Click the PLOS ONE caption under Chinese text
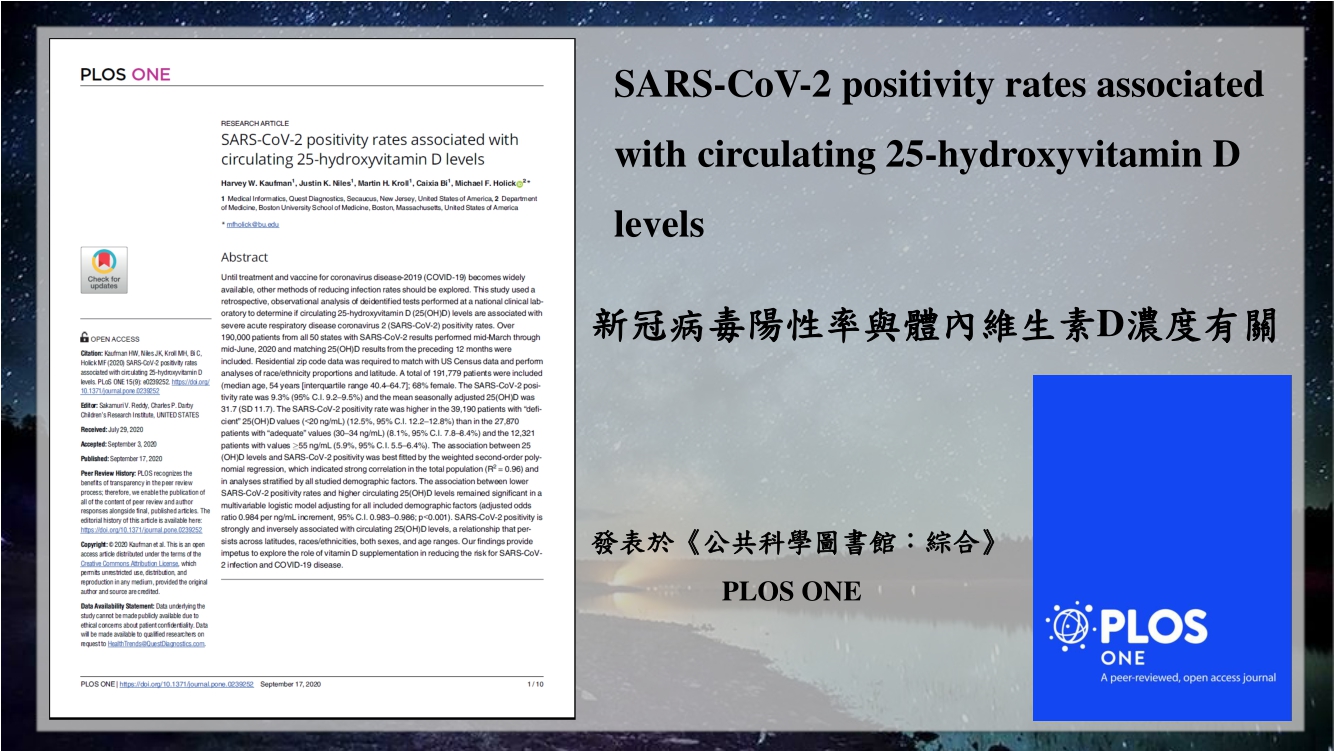The width and height of the screenshot is (1334, 751). pyautogui.click(x=791, y=591)
